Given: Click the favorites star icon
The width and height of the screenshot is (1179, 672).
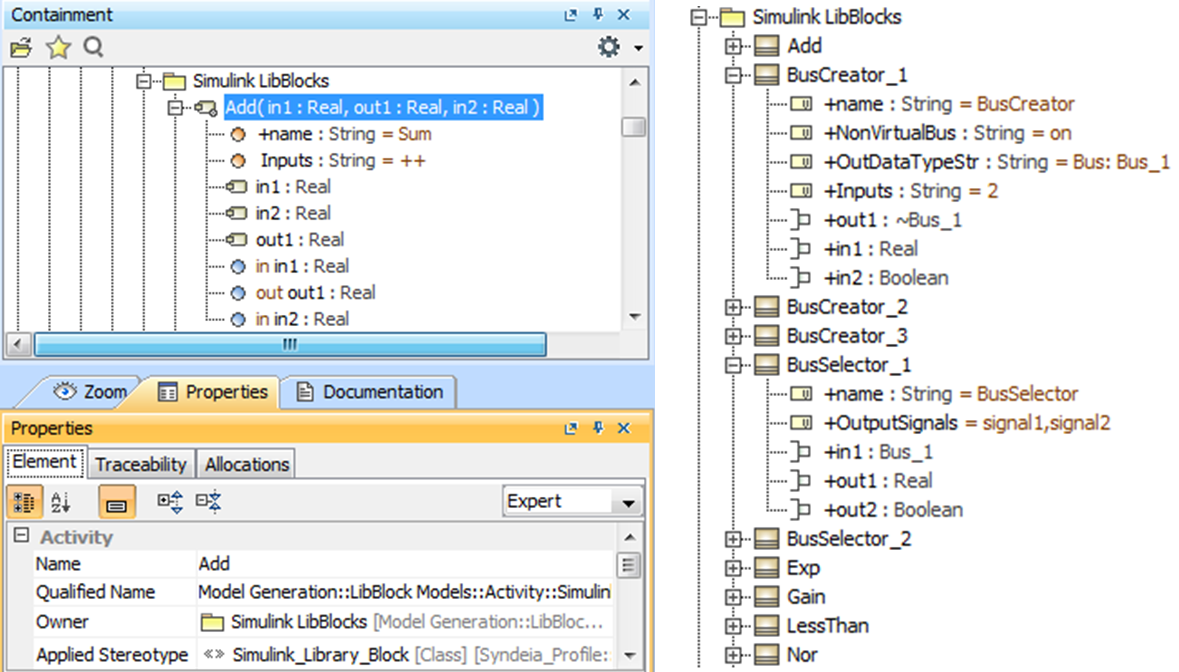Looking at the screenshot, I should coord(55,44).
